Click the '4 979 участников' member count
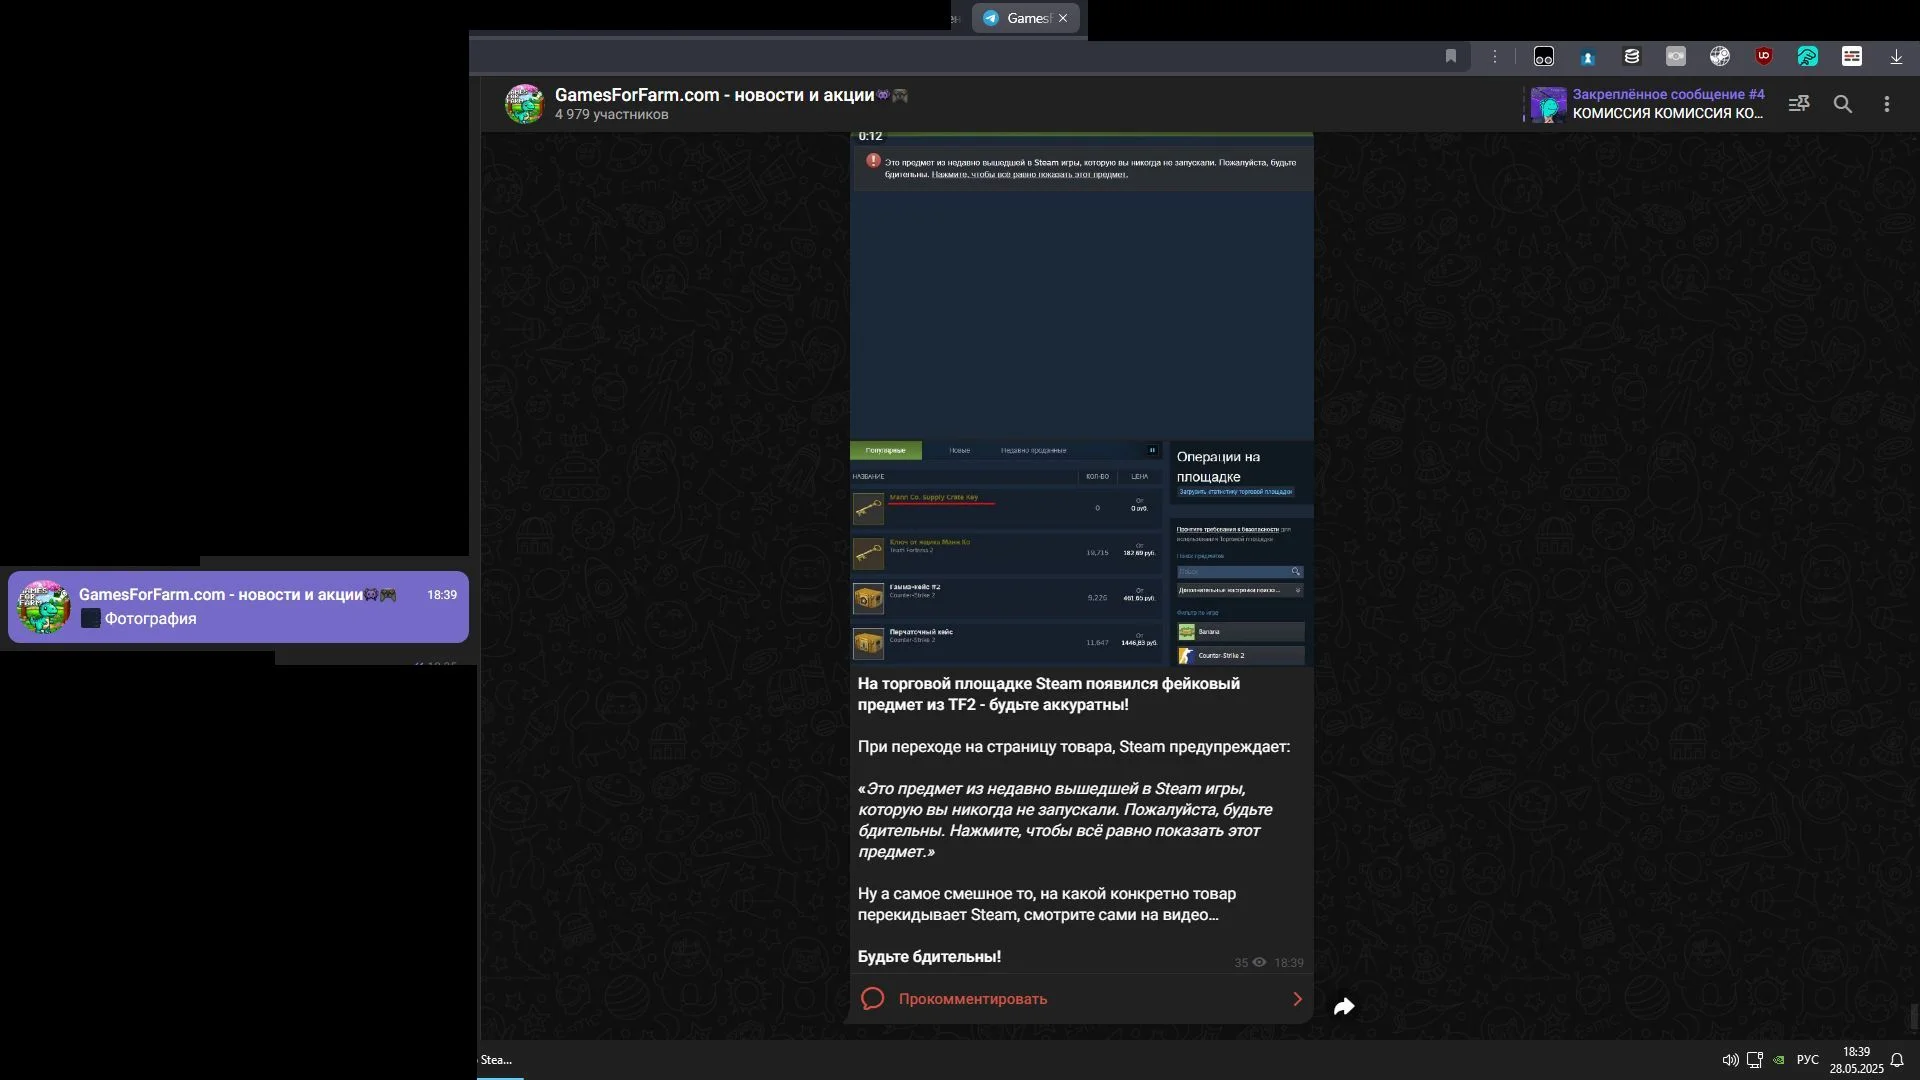Screen dimensions: 1920x1080 [612, 115]
